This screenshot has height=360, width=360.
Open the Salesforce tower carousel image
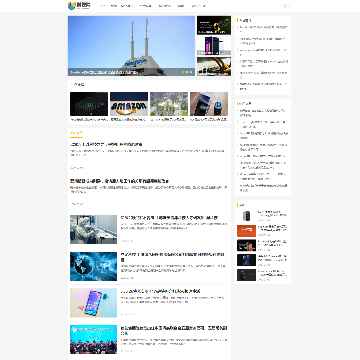[x=131, y=46]
